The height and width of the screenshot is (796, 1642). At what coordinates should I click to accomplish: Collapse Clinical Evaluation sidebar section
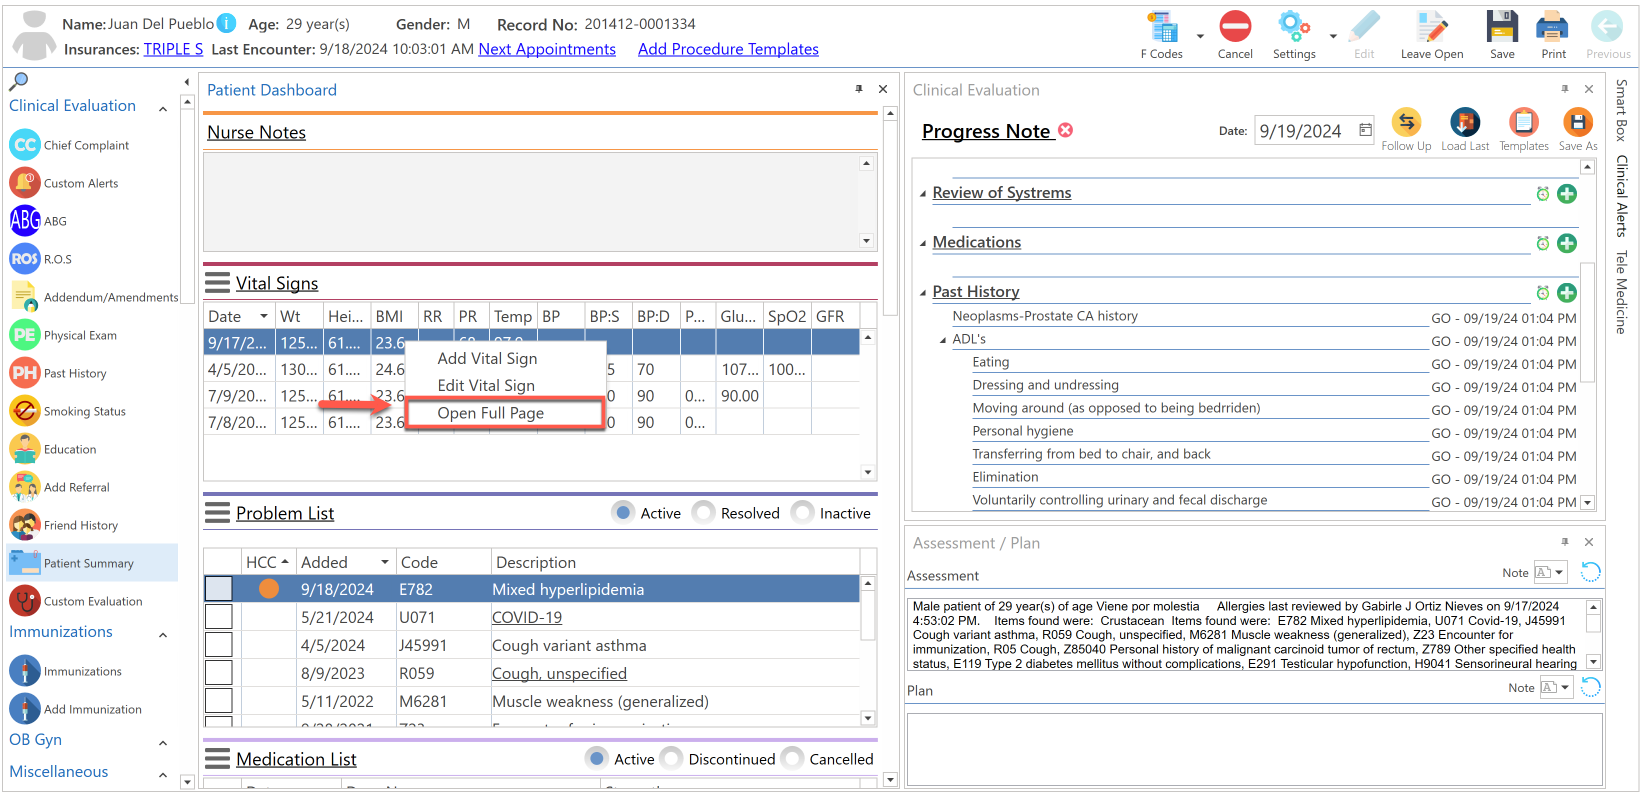pos(163,108)
